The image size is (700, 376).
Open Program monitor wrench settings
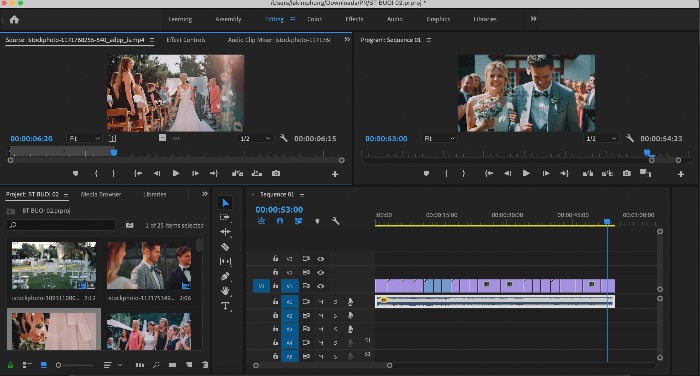pos(630,138)
